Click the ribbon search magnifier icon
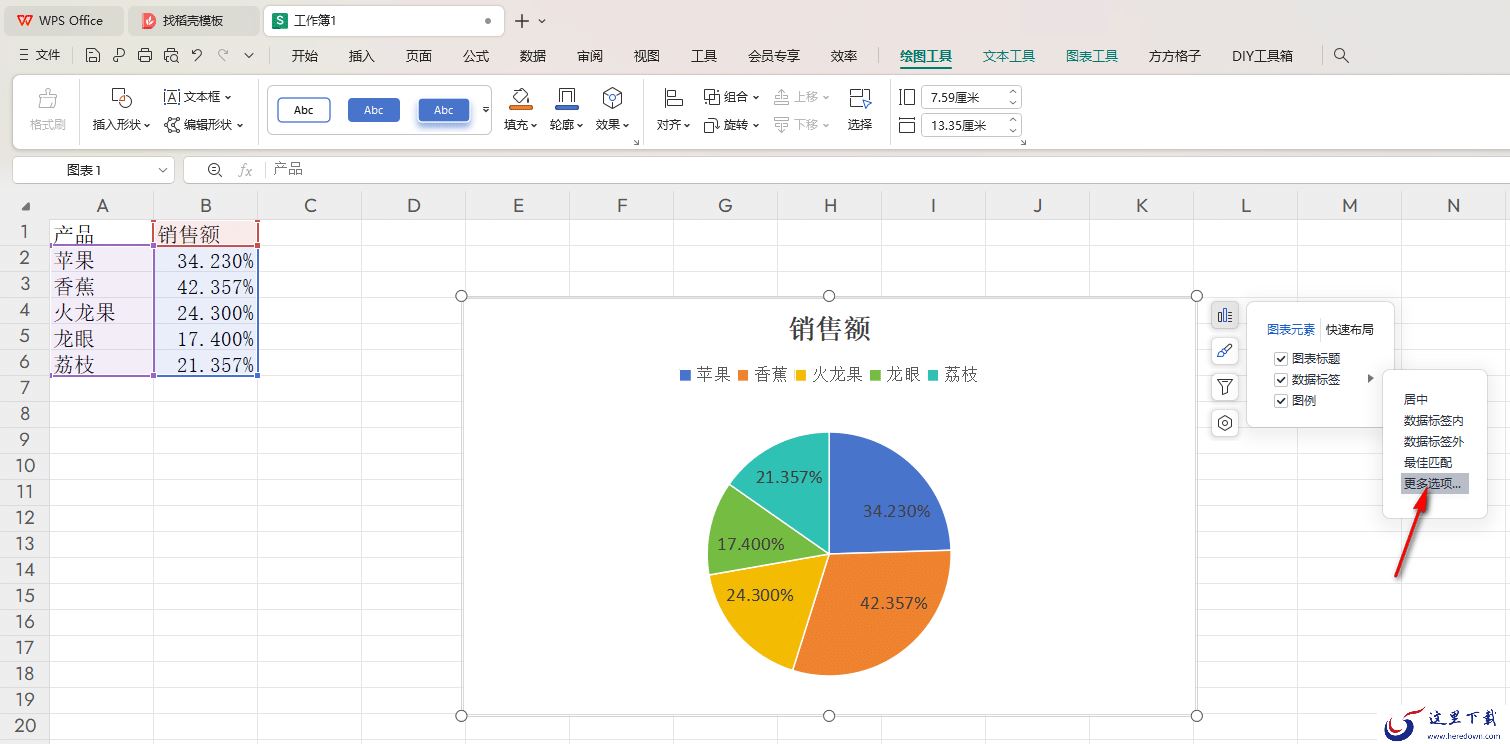The image size is (1510, 744). 1342,56
